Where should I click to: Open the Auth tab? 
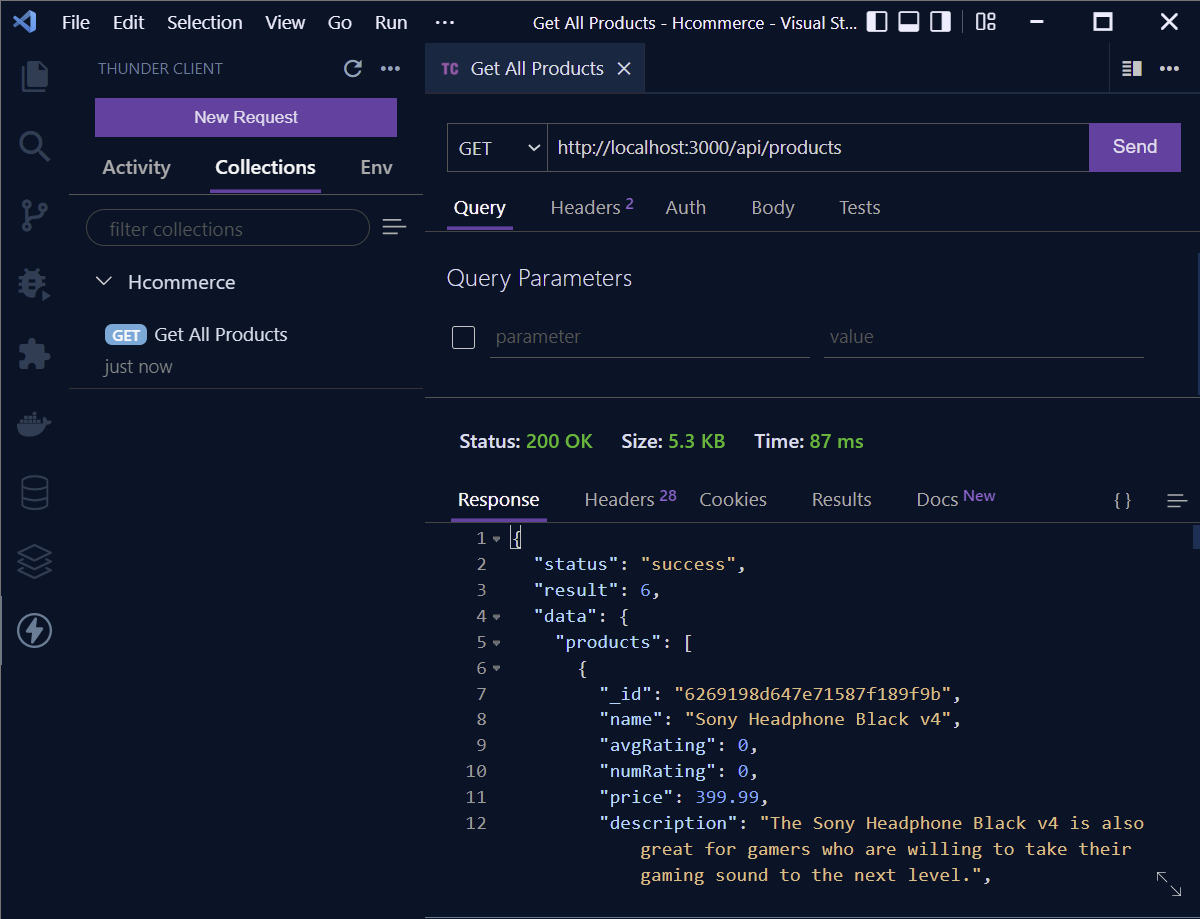[x=686, y=208]
